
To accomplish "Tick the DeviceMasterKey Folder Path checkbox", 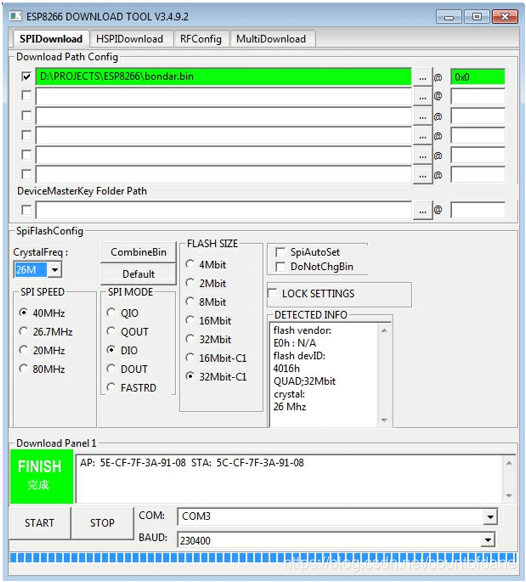I will tap(26, 210).
